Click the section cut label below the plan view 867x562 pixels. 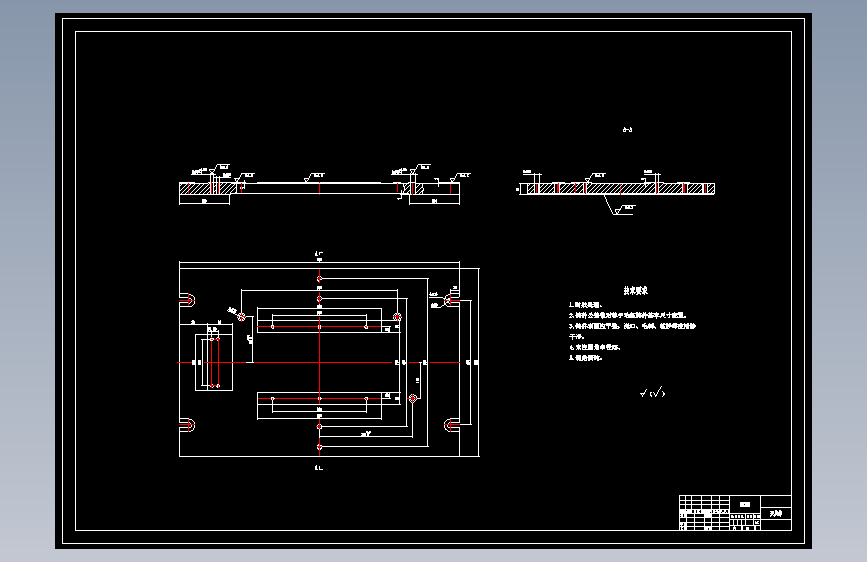(319, 468)
